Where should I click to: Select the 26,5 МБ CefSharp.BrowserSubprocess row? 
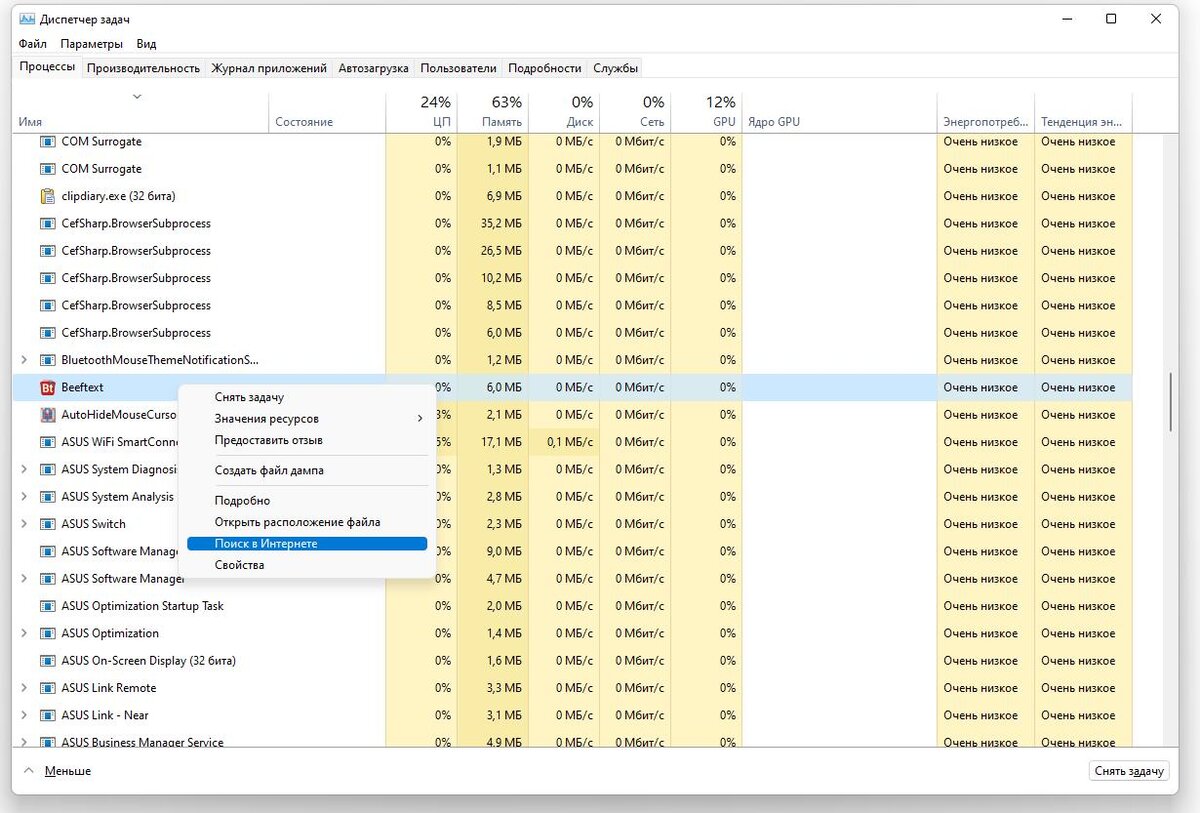point(572,251)
